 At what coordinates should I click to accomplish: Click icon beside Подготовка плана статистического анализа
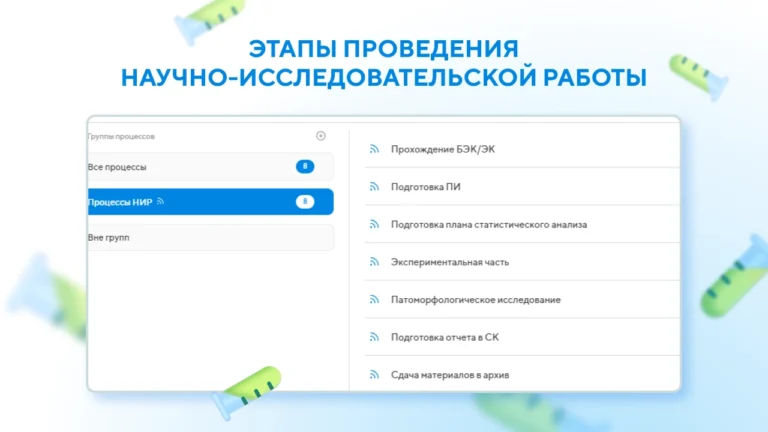(x=374, y=224)
